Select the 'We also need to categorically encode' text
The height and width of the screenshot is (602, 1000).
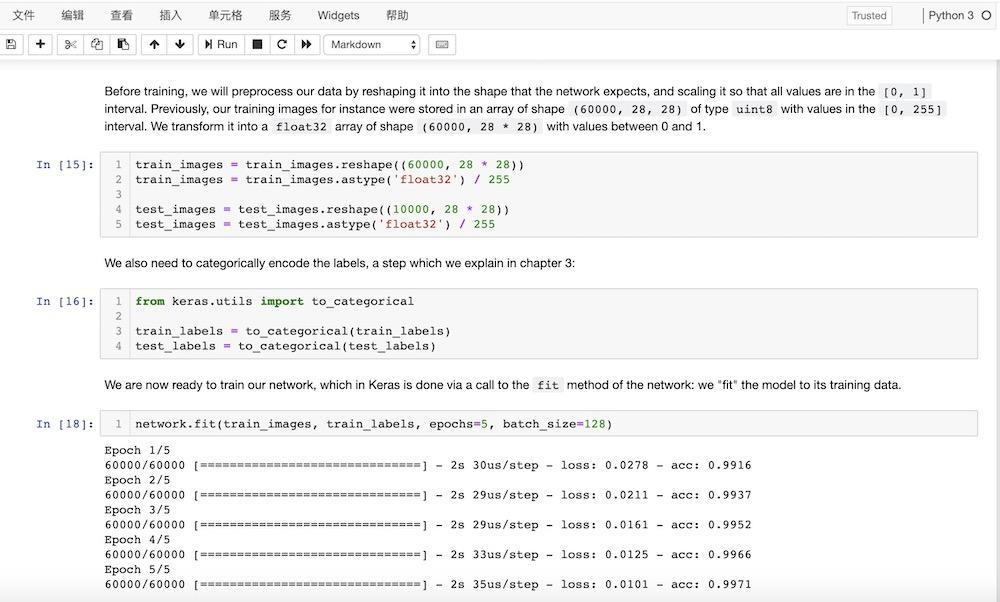[340, 263]
